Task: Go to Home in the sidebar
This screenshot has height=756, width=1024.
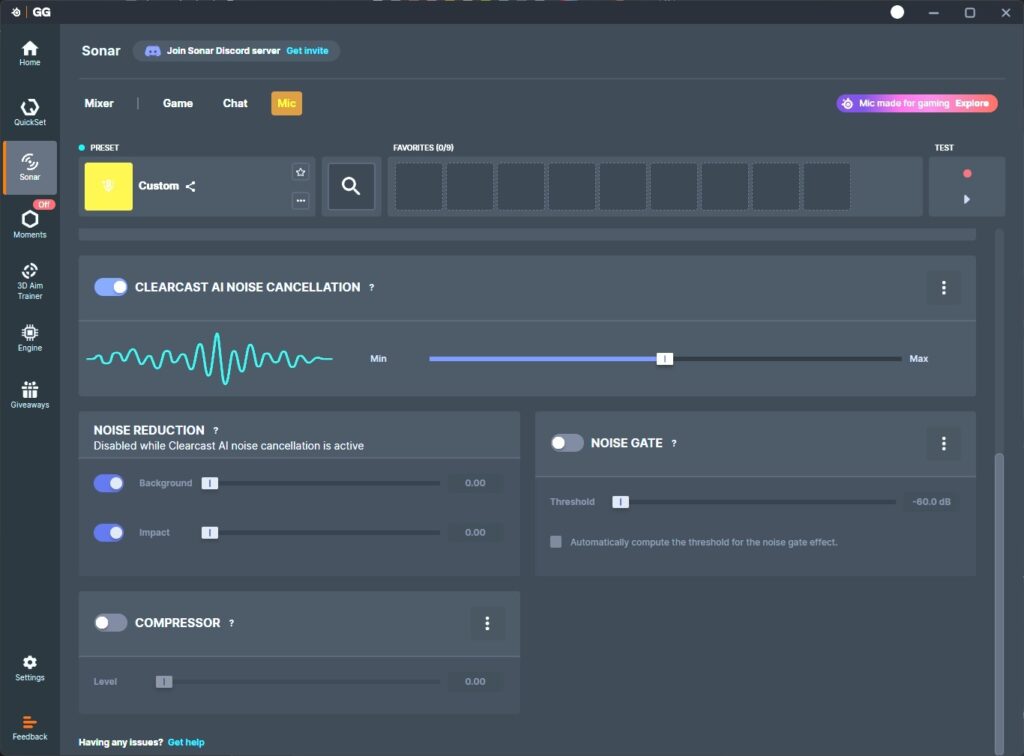Action: [29, 54]
